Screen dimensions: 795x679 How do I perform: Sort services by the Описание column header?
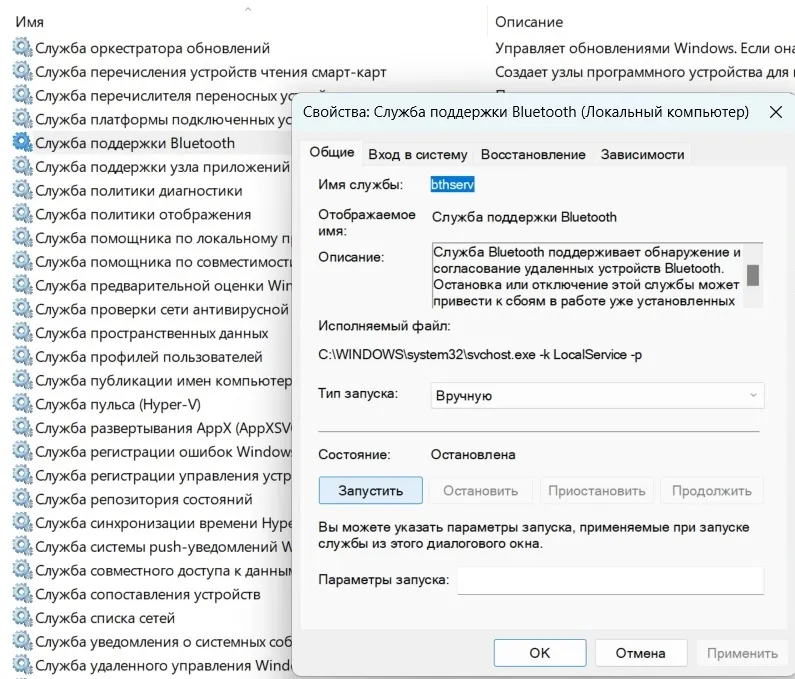click(x=529, y=22)
